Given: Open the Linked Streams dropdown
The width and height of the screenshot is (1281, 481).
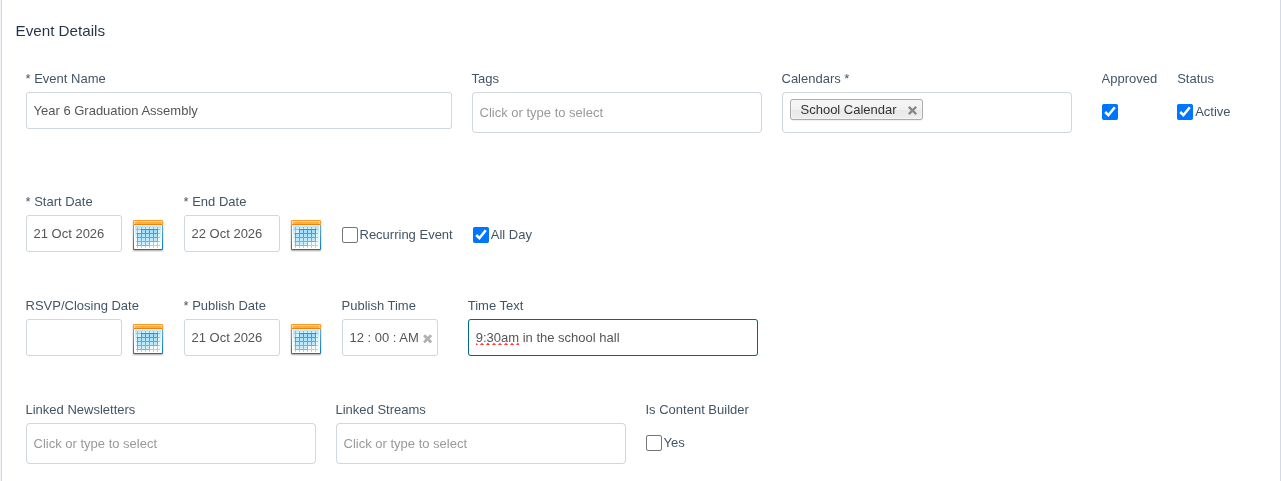Looking at the screenshot, I should (x=481, y=444).
